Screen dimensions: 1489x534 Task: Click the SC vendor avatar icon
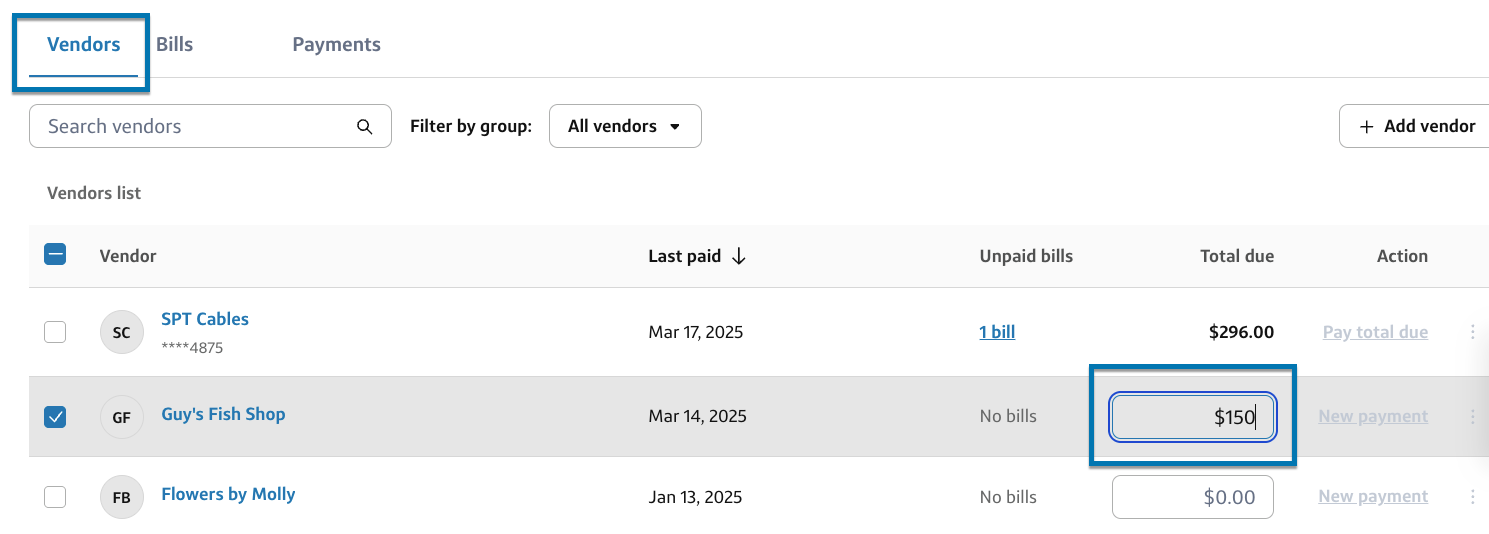(121, 333)
